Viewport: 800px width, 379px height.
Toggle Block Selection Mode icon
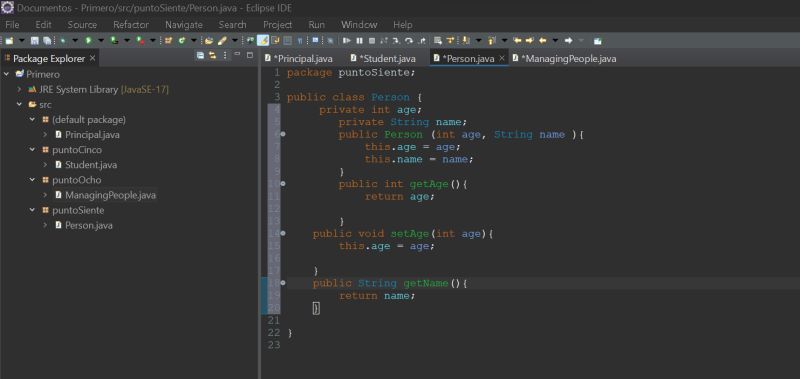tap(287, 40)
